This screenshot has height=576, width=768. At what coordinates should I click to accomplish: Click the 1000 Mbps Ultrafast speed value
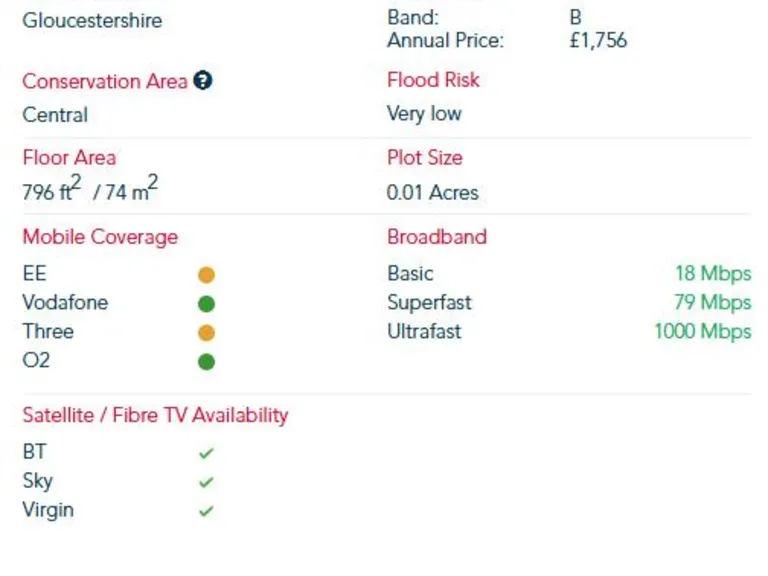click(702, 331)
